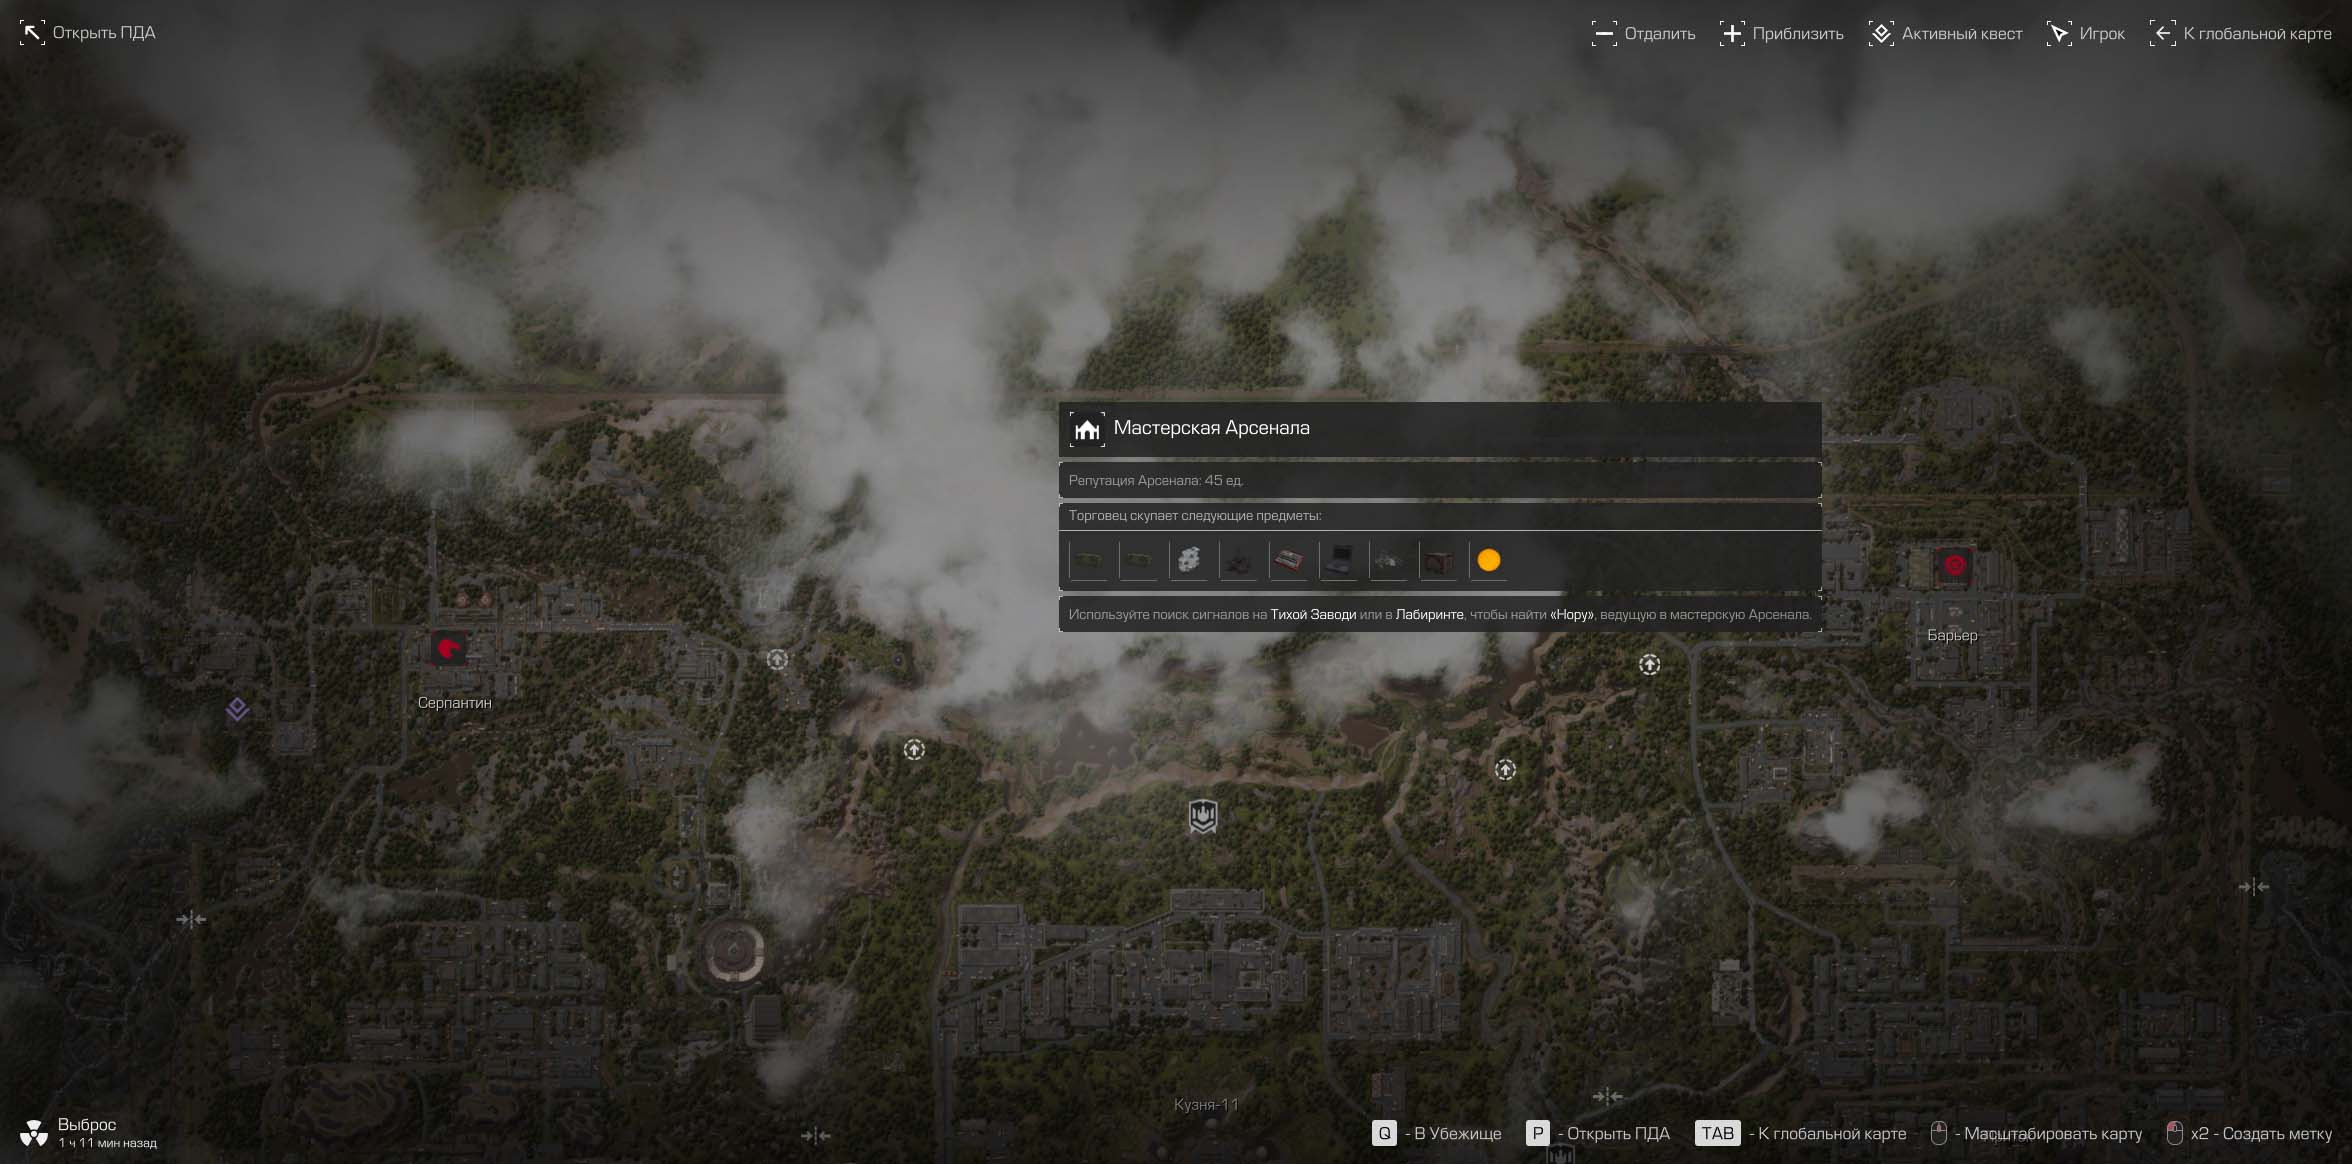Click the purple quest diamond marker
Image resolution: width=2352 pixels, height=1164 pixels.
tap(237, 709)
